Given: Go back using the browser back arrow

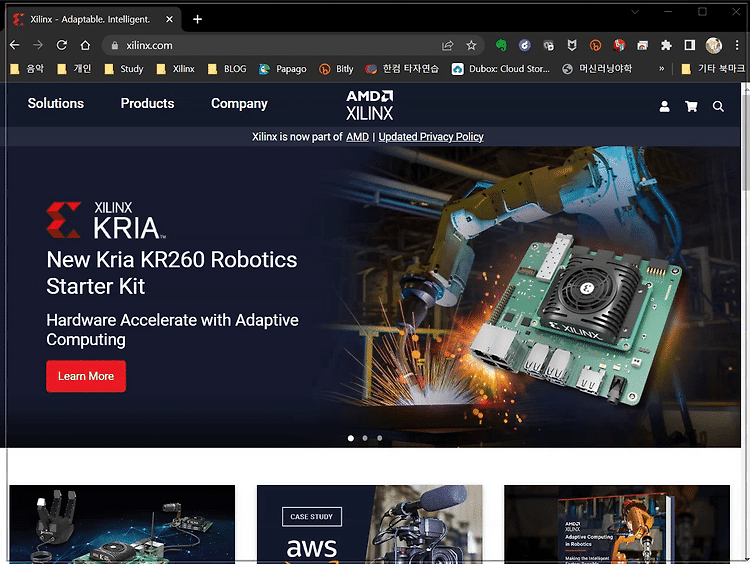Looking at the screenshot, I should 14,45.
